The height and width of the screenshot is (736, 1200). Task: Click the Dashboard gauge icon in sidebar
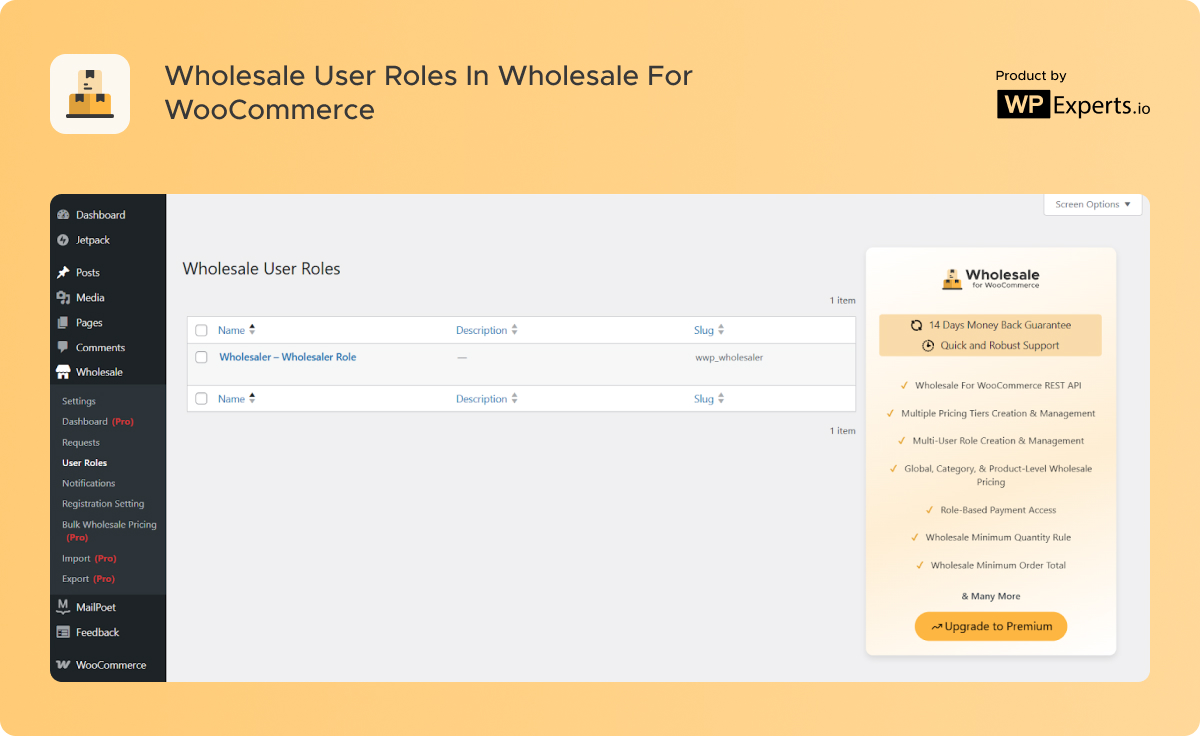(x=63, y=215)
